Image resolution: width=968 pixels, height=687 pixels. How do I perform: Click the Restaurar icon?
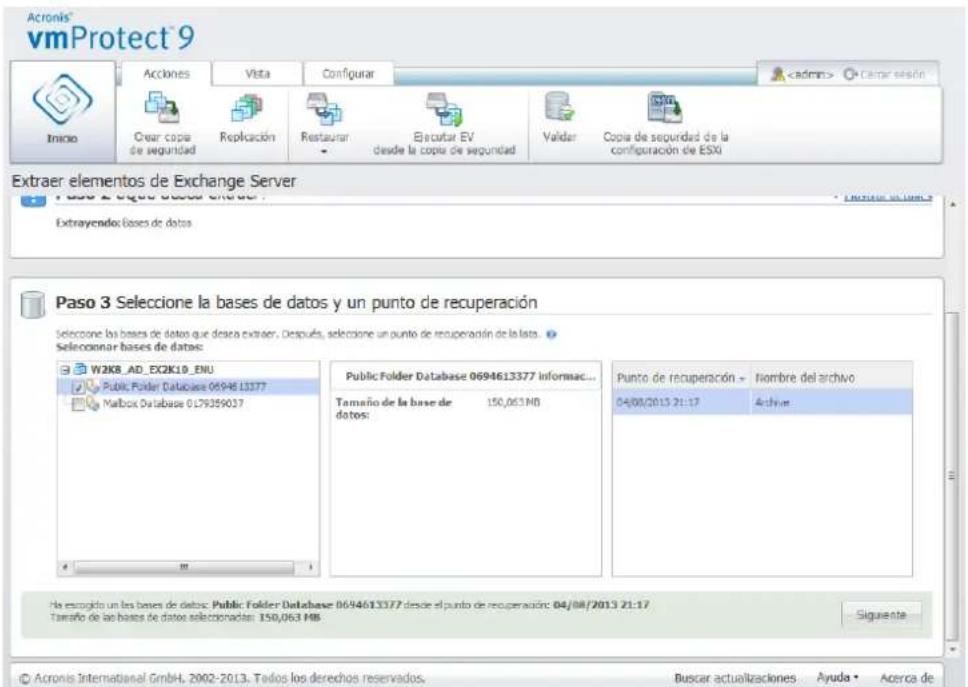tap(324, 107)
